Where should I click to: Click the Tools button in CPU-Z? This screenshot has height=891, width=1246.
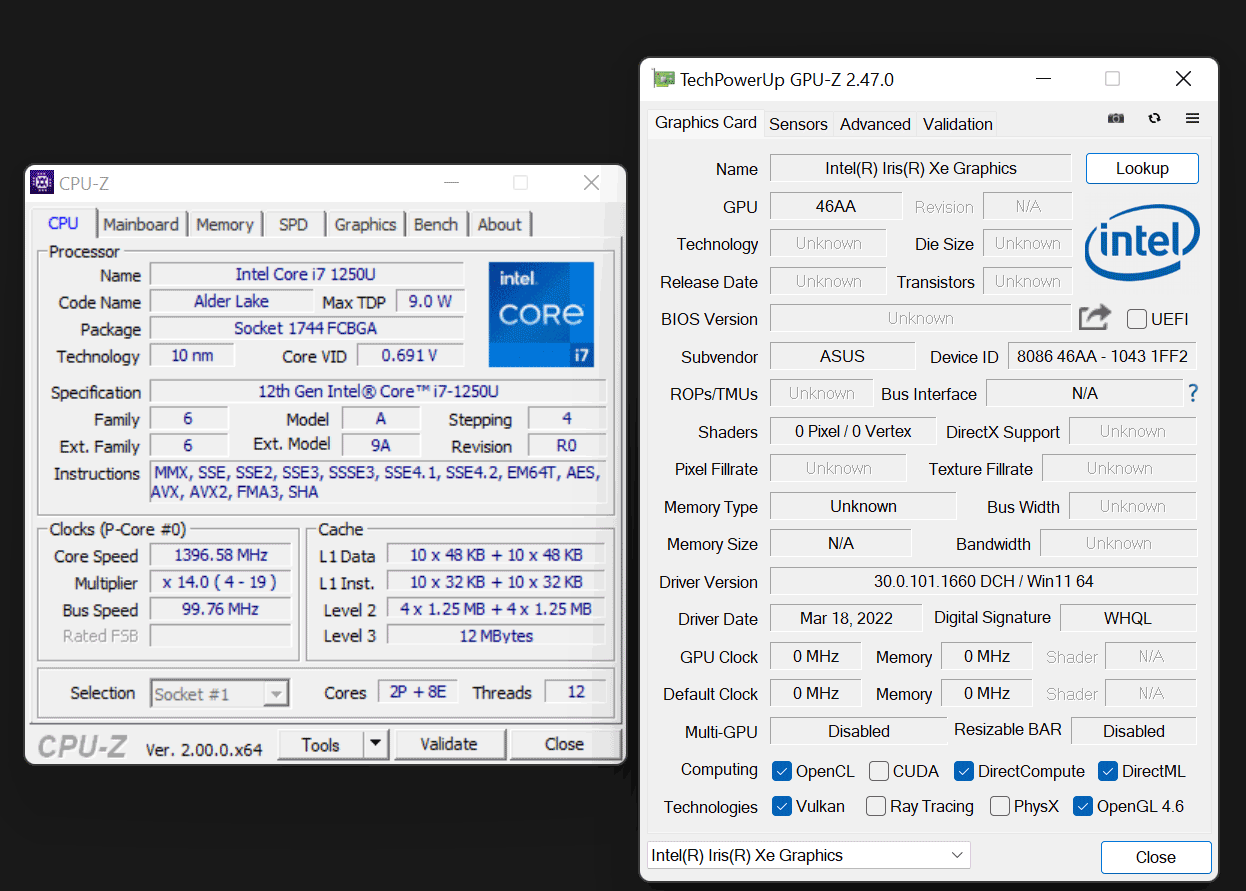[321, 744]
